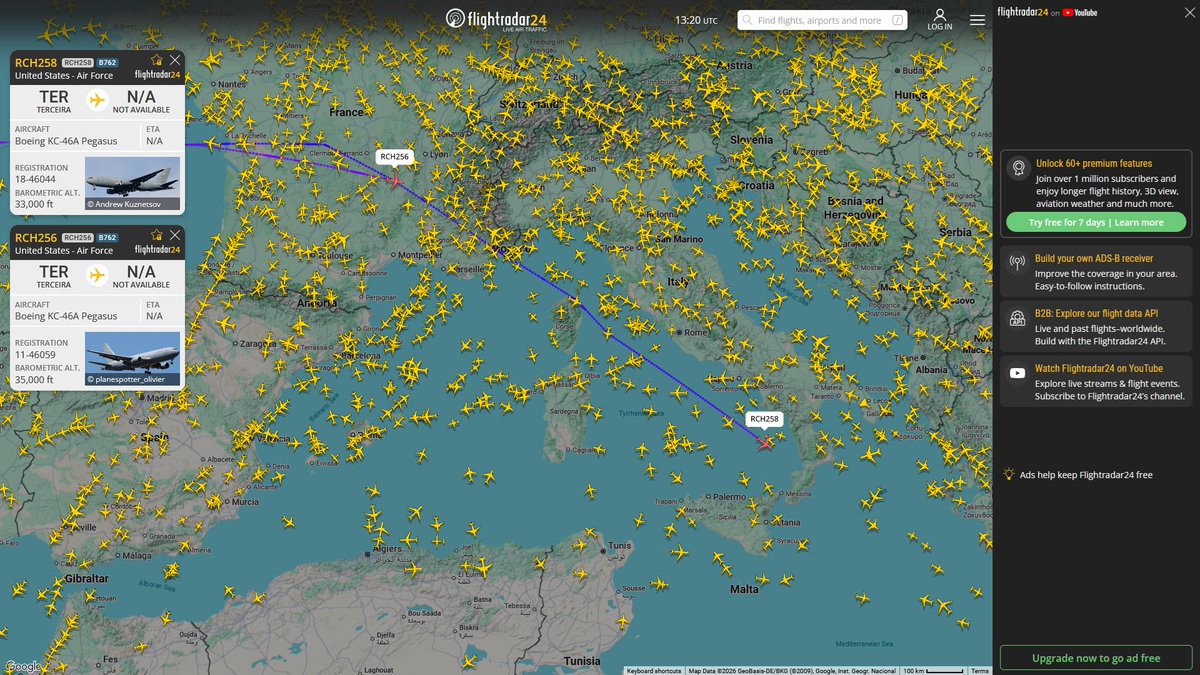The width and height of the screenshot is (1200, 675).
Task: Open RCH256 aircraft photo thumbnail
Action: point(133,359)
